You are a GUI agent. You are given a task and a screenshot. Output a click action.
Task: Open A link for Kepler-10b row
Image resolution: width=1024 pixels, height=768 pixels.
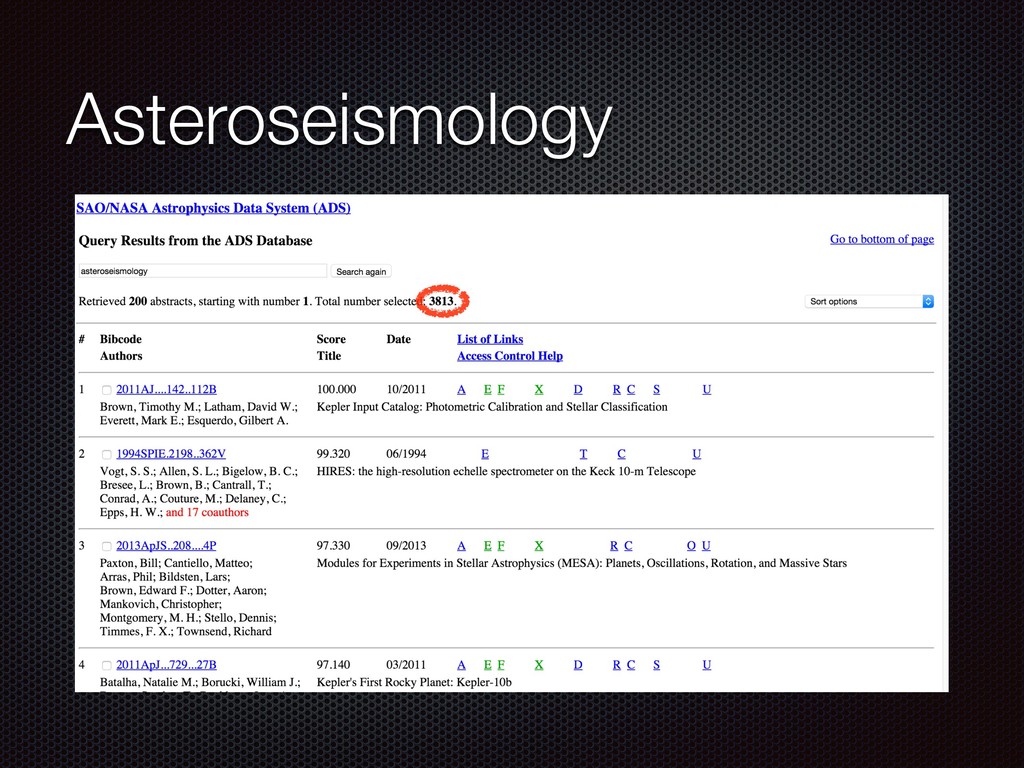[461, 665]
